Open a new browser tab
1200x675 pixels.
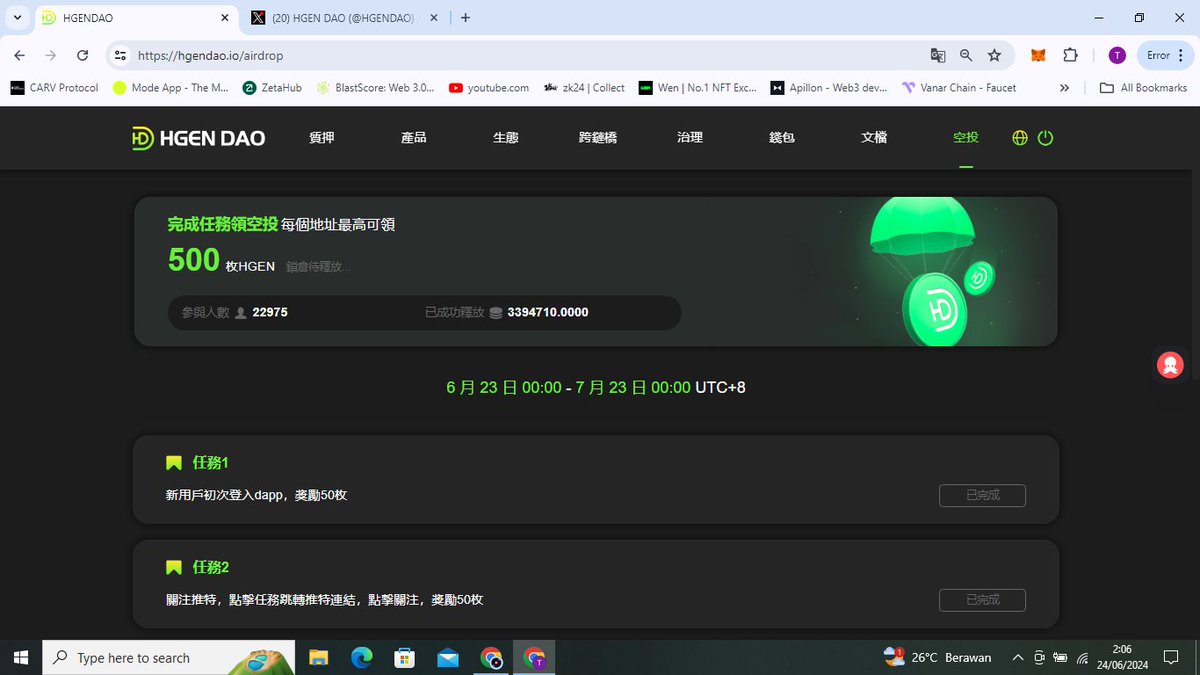[465, 18]
